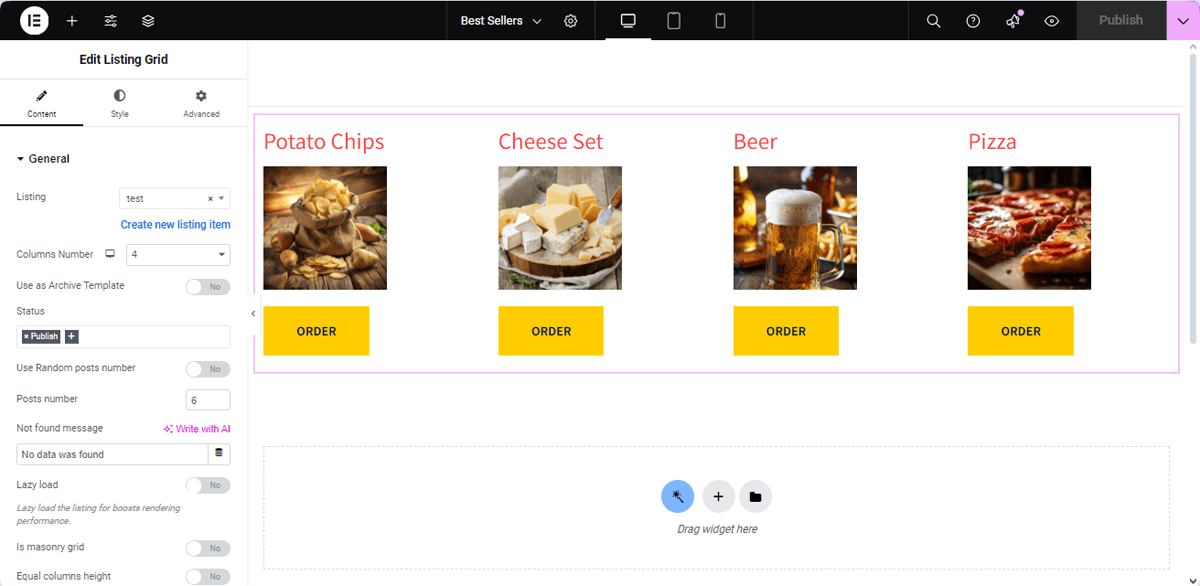Switch to the Advanced tab
This screenshot has height=586, width=1200.
point(200,103)
